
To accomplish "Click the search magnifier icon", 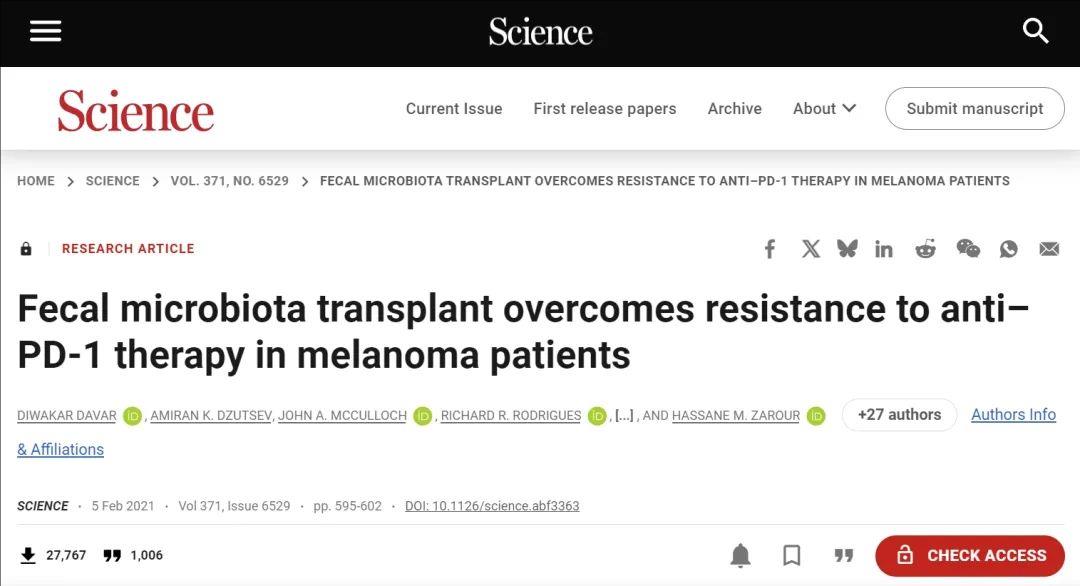I will click(1035, 31).
